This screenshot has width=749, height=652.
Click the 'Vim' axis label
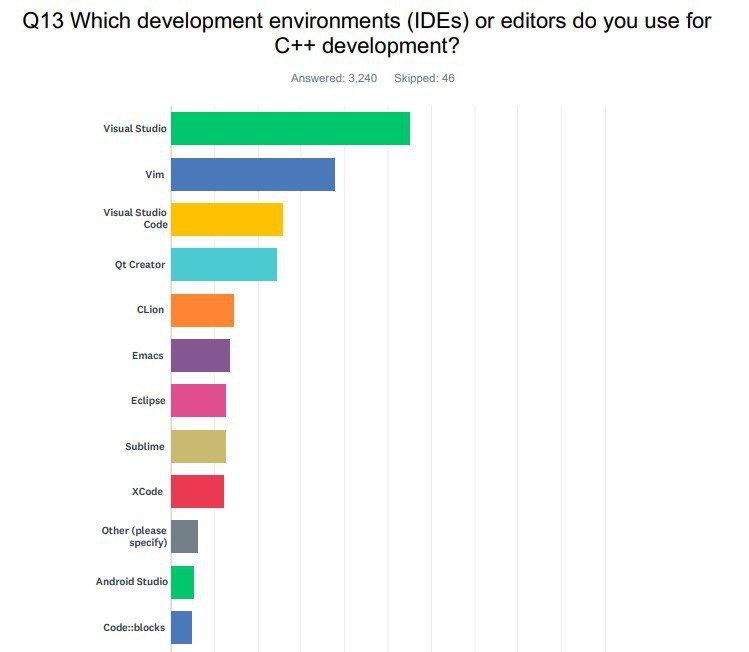[x=155, y=174]
